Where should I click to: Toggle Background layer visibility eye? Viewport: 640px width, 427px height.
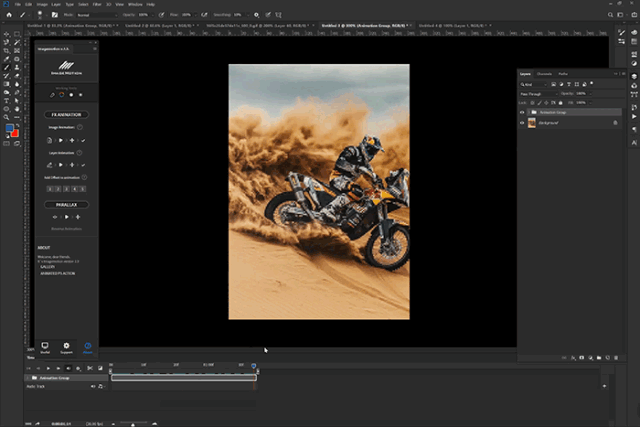point(522,123)
